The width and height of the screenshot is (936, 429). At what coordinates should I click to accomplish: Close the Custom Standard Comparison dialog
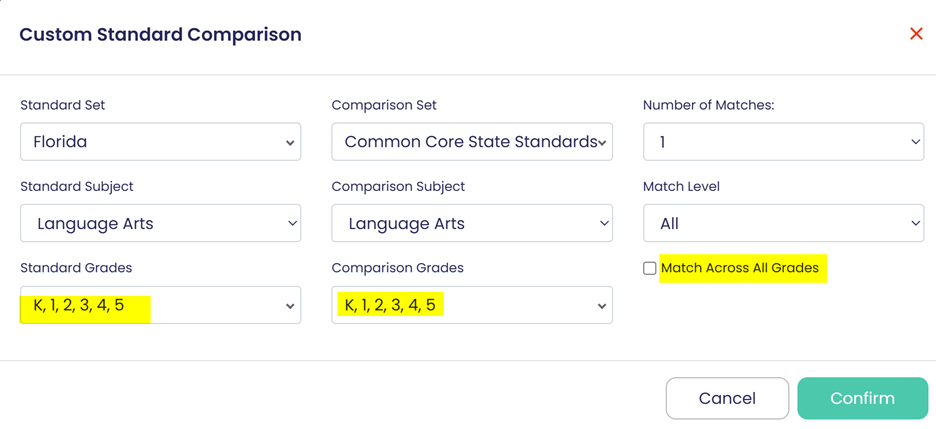pyautogui.click(x=915, y=34)
